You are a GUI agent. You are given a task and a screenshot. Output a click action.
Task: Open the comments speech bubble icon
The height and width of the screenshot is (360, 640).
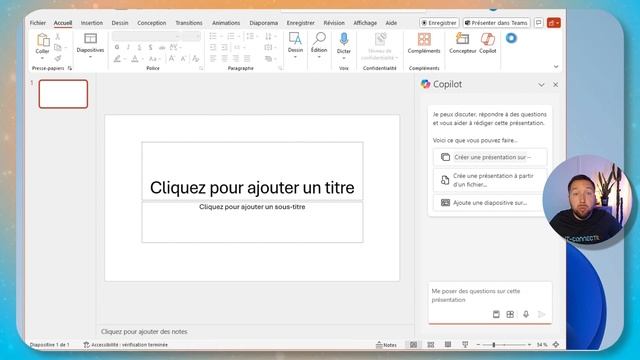point(538,23)
